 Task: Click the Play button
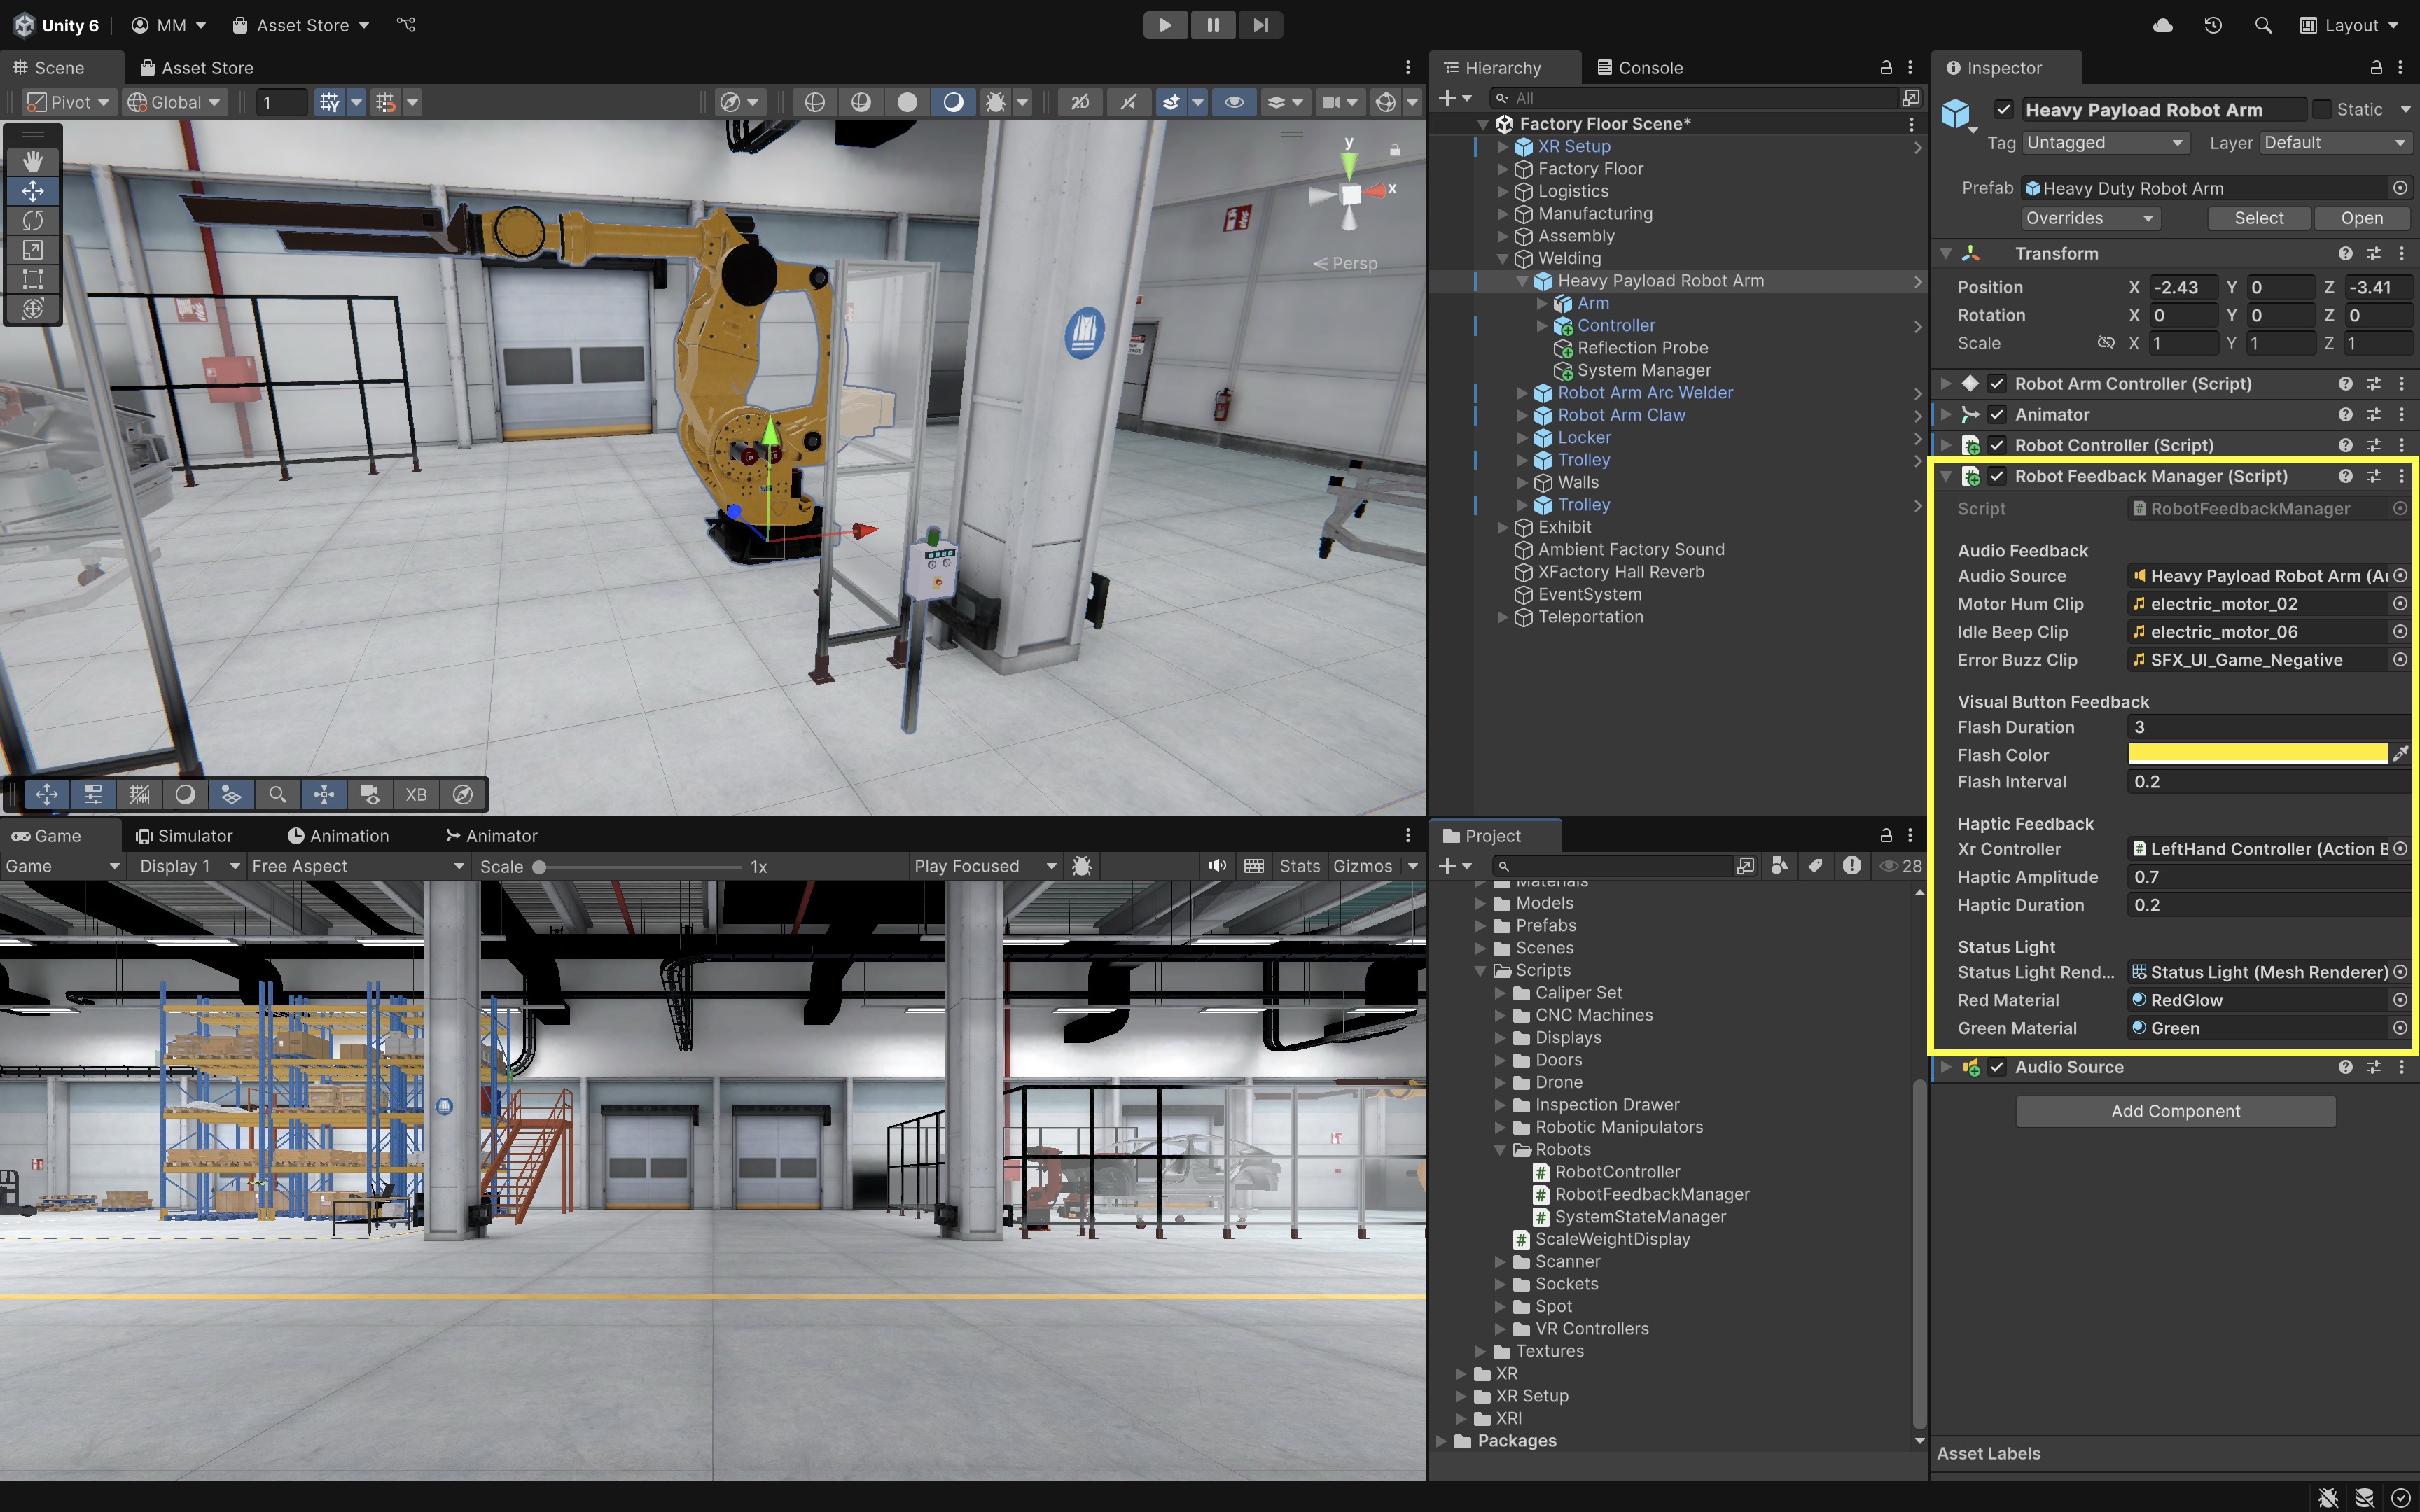click(x=1165, y=25)
